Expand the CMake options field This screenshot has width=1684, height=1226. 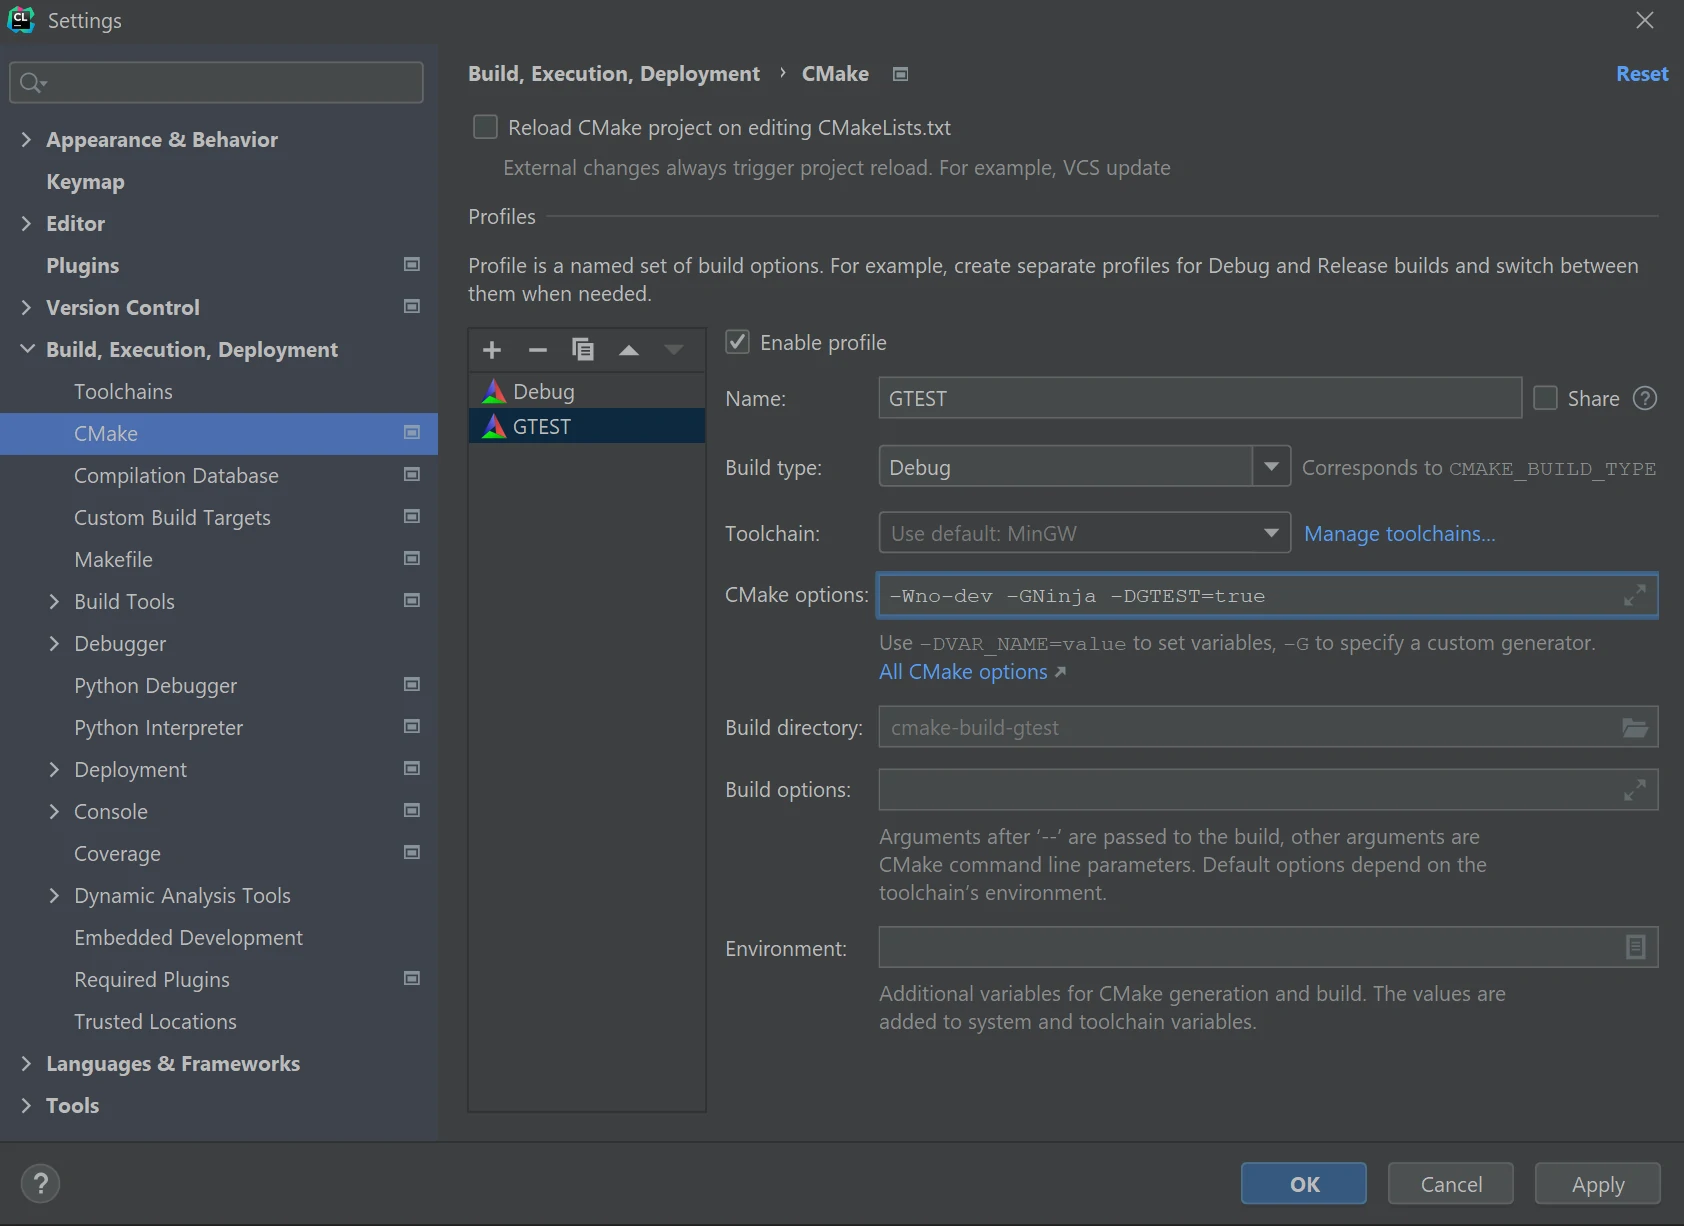pos(1635,595)
